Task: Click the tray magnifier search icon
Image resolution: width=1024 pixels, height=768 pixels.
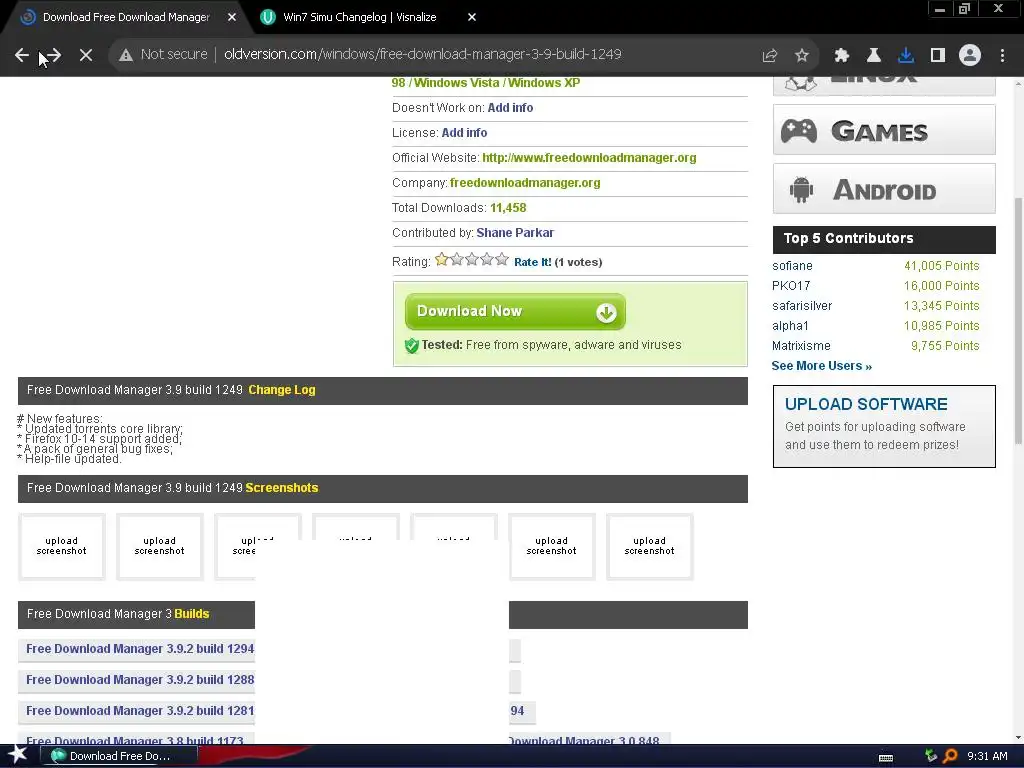Action: [951, 756]
